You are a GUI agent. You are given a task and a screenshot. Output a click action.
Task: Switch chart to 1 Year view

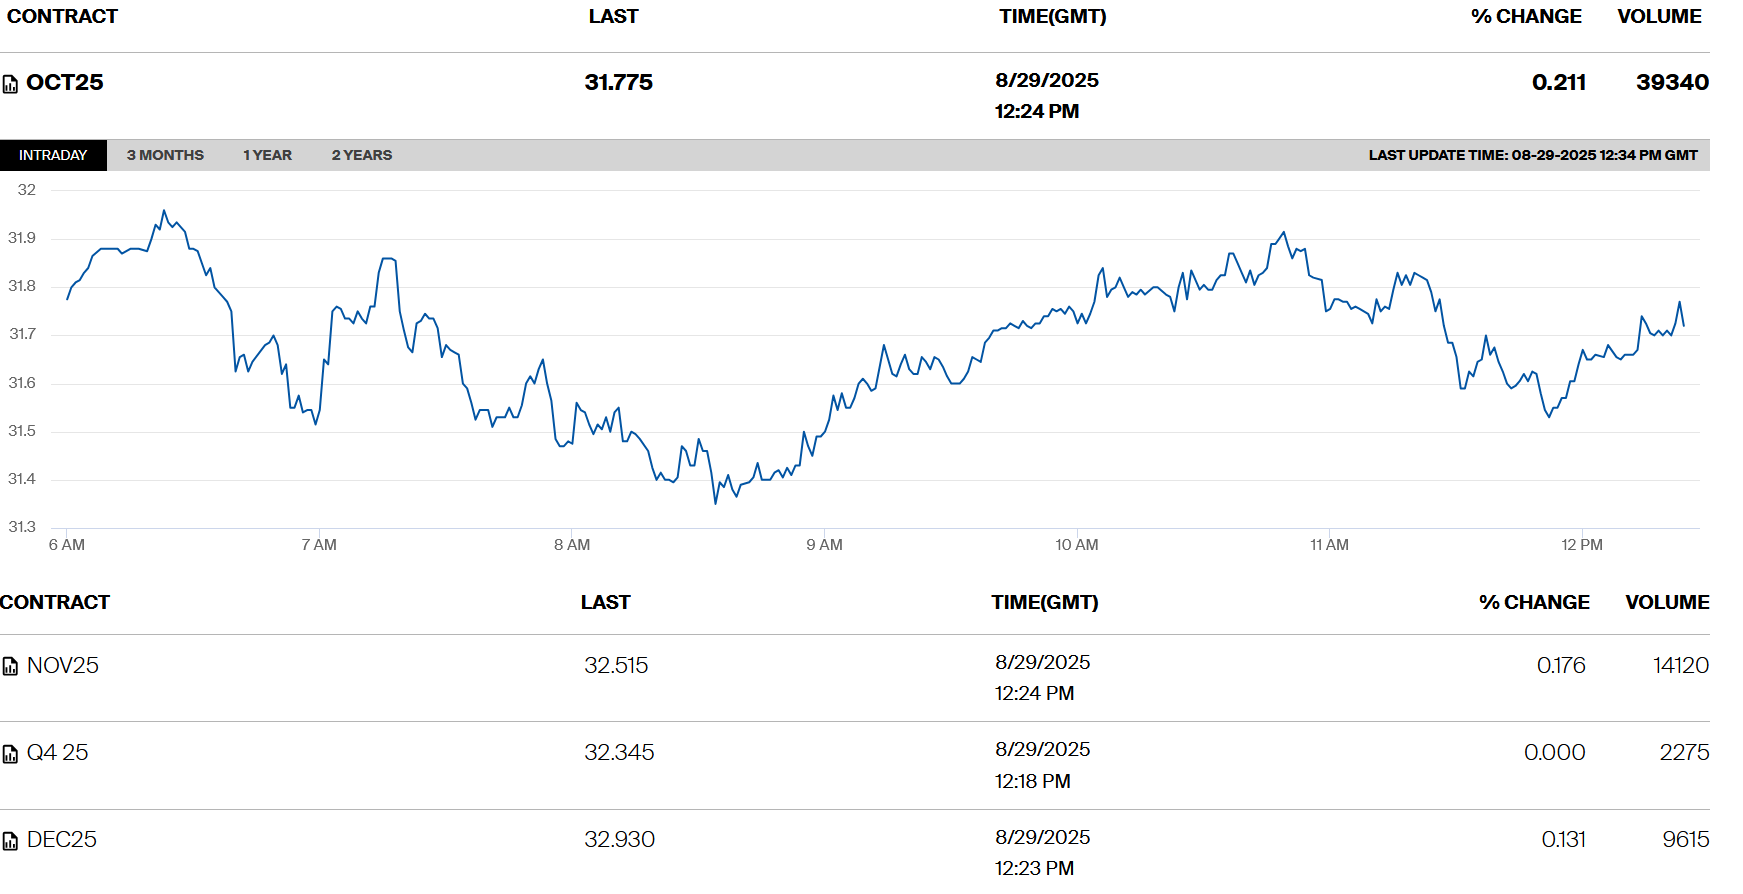pos(267,155)
